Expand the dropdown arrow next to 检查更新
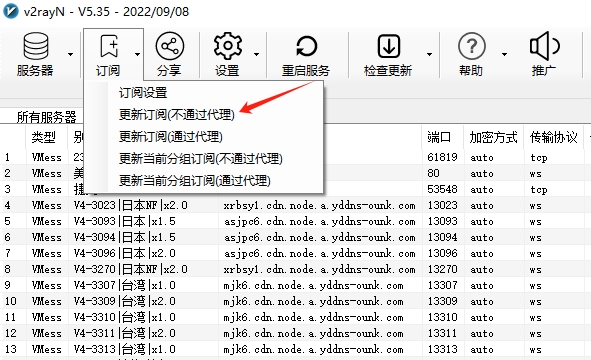Screen dimensions: 591x360 (429, 55)
